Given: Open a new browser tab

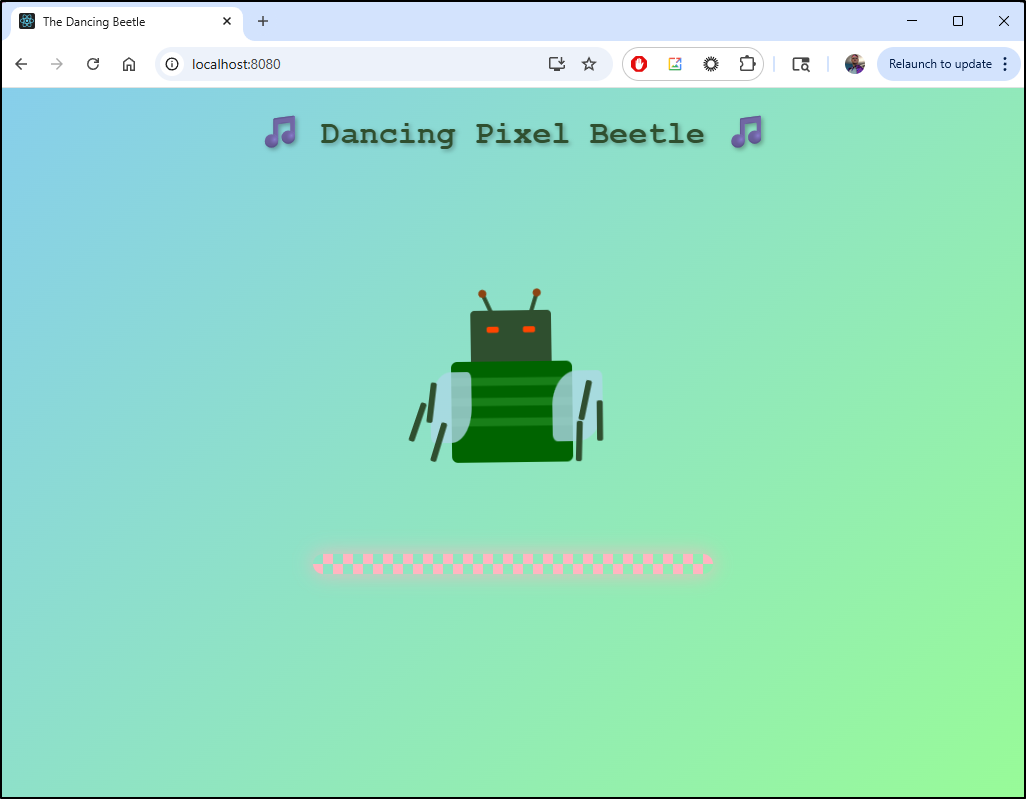Looking at the screenshot, I should [x=263, y=21].
